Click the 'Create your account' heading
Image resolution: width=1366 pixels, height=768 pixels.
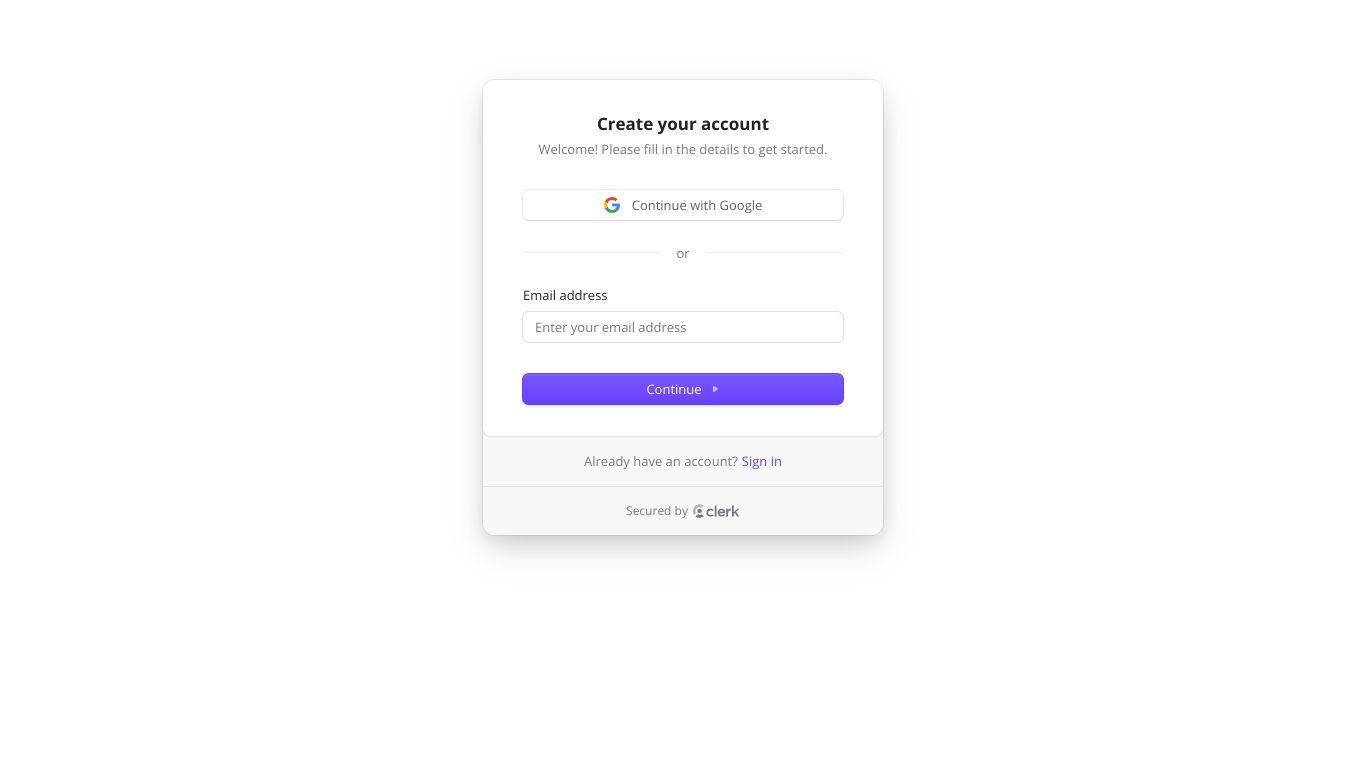(683, 124)
